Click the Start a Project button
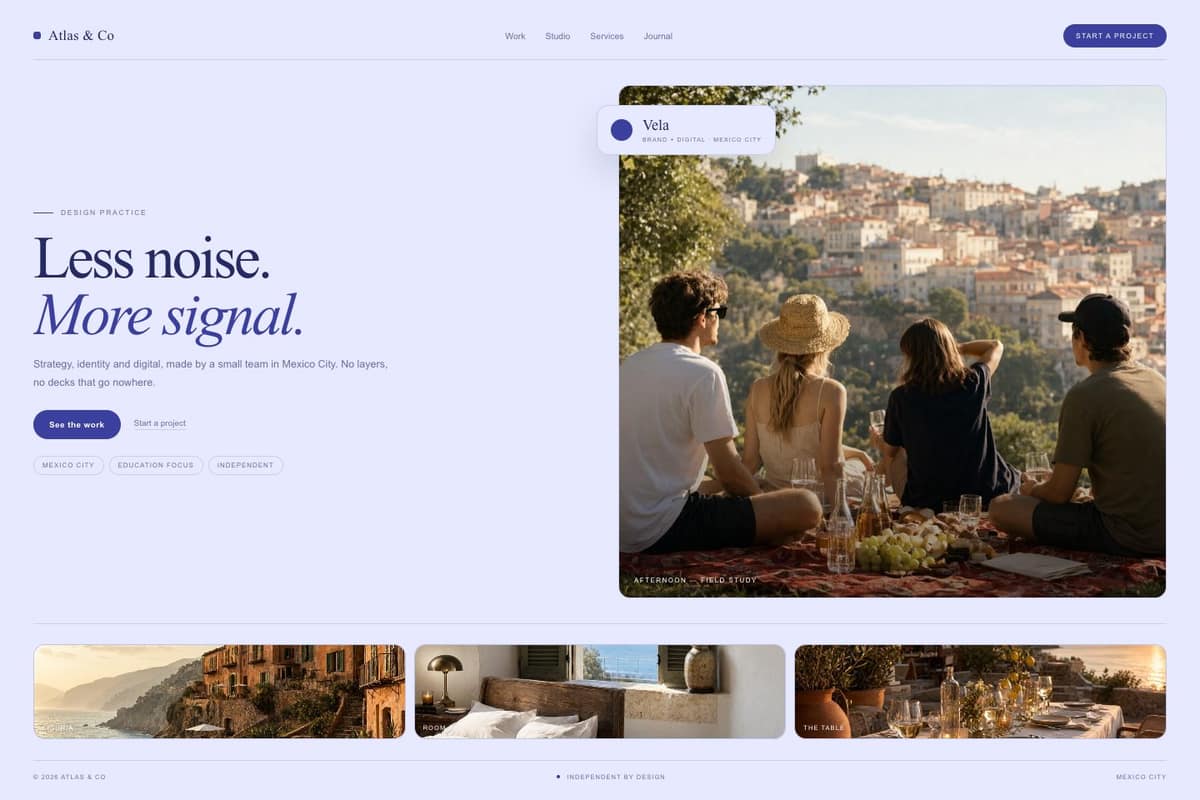 1114,36
